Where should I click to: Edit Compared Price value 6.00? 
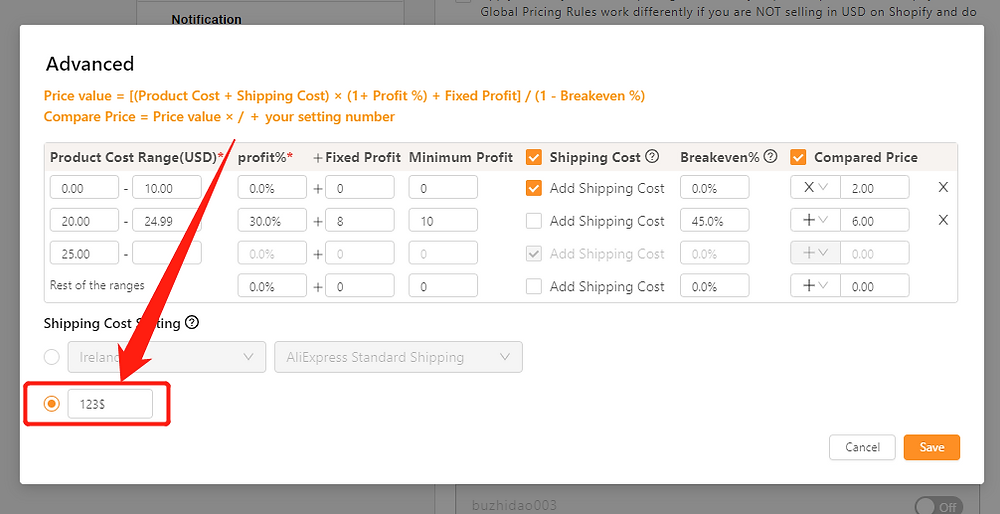pos(875,220)
